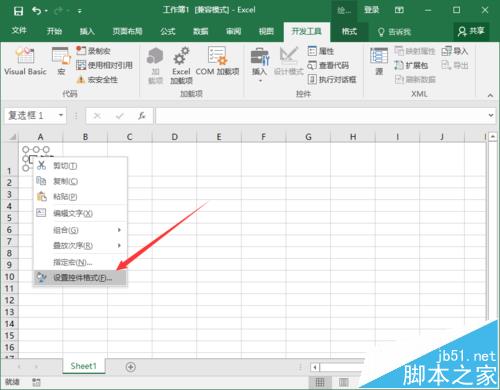Open the Visual Basic editor
Screen dimensions: 500x390
point(25,61)
